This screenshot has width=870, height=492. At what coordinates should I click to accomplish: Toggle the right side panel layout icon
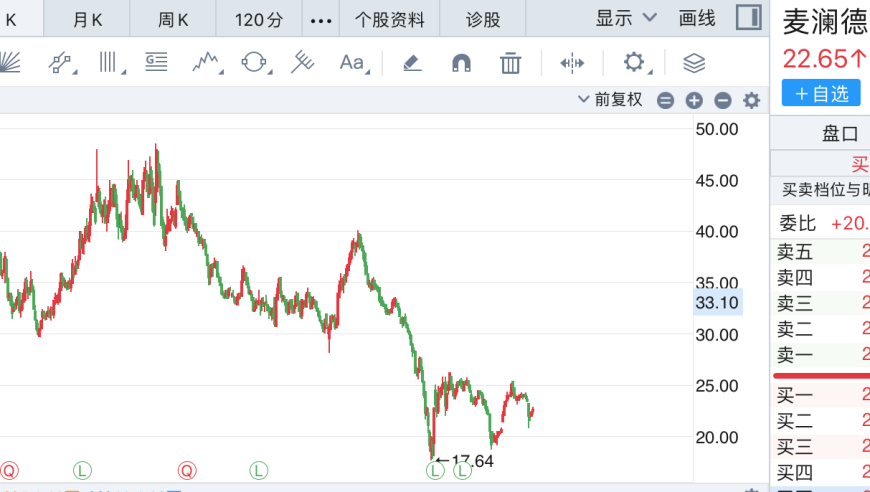coord(748,18)
